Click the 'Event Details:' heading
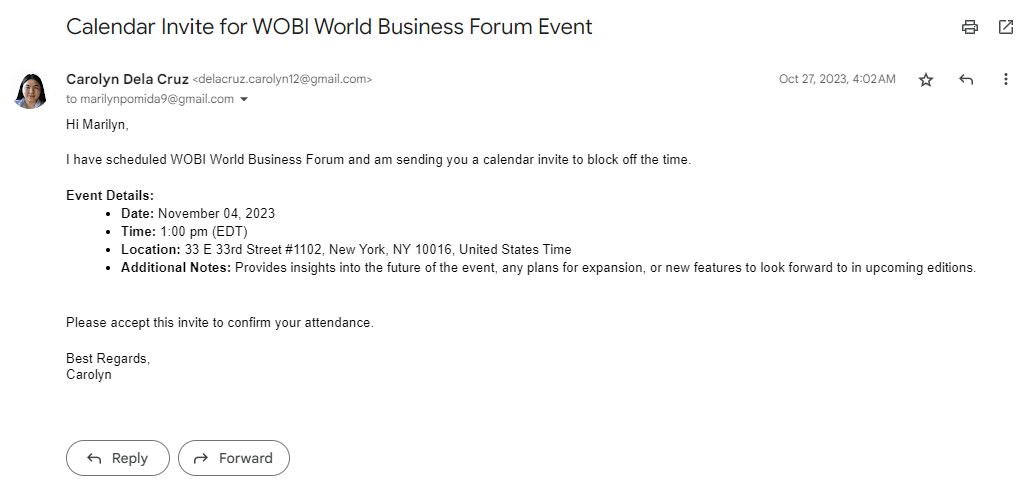Image resolution: width=1032 pixels, height=493 pixels. click(110, 196)
